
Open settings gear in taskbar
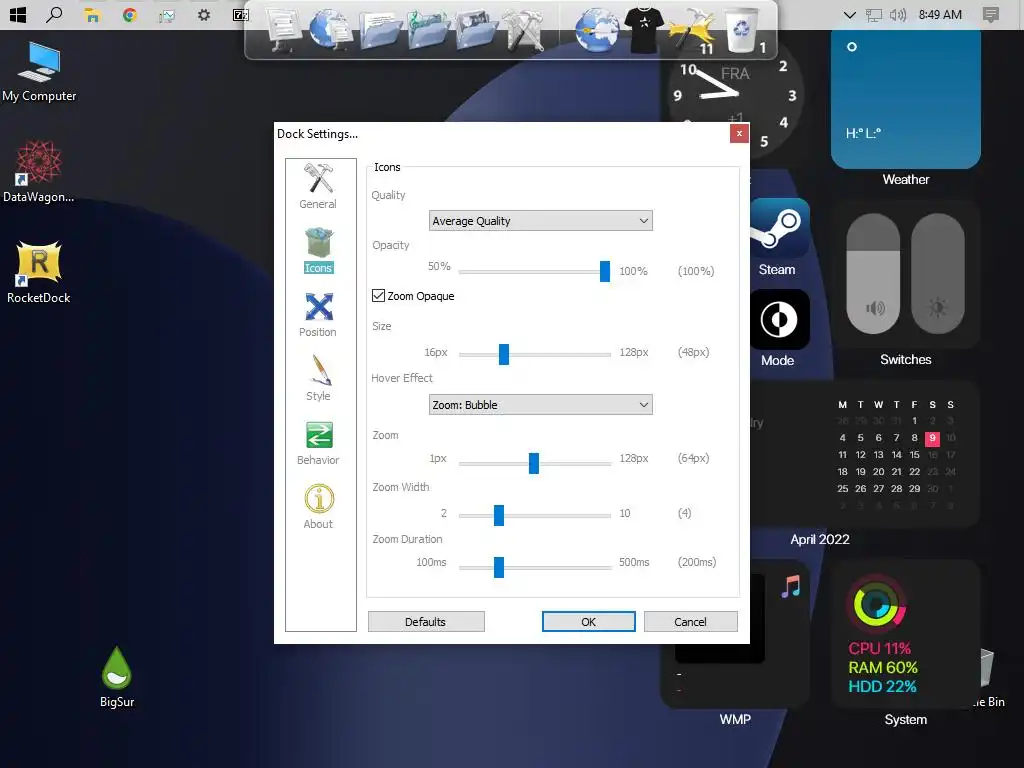204,14
